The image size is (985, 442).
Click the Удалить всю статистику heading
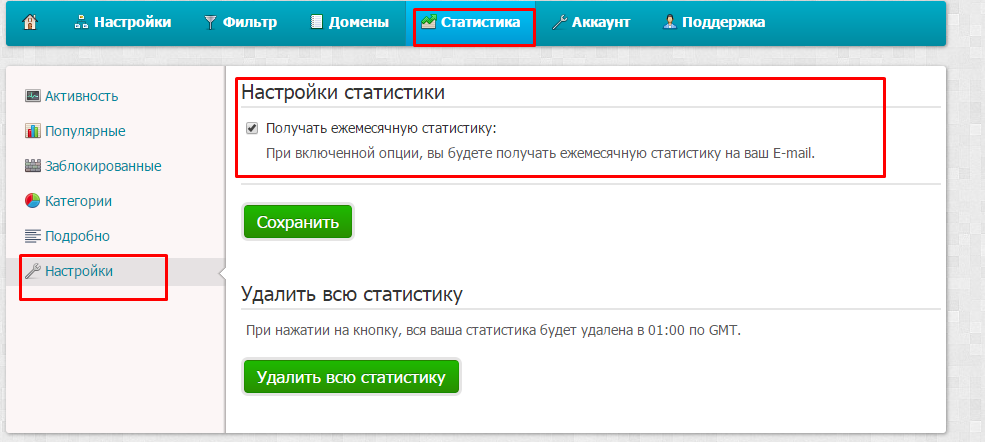352,294
